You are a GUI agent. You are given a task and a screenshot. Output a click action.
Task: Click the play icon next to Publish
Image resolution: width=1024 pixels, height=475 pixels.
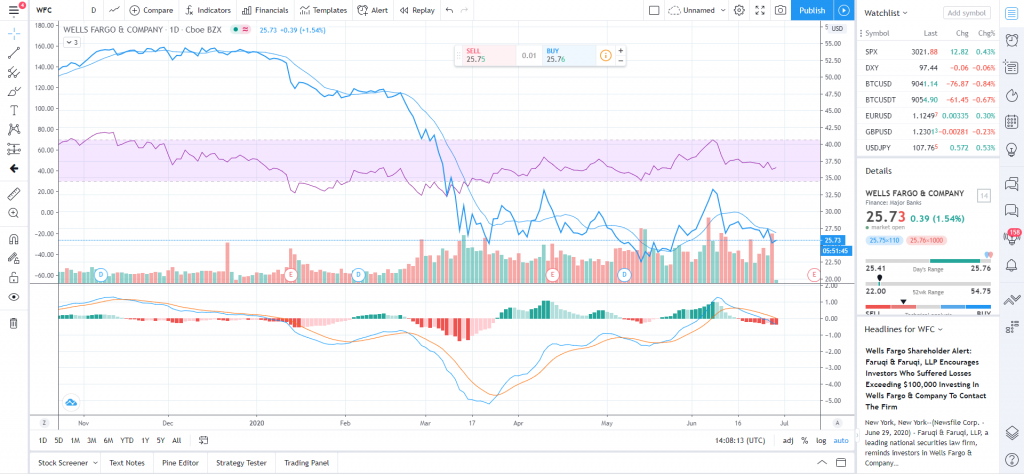844,10
